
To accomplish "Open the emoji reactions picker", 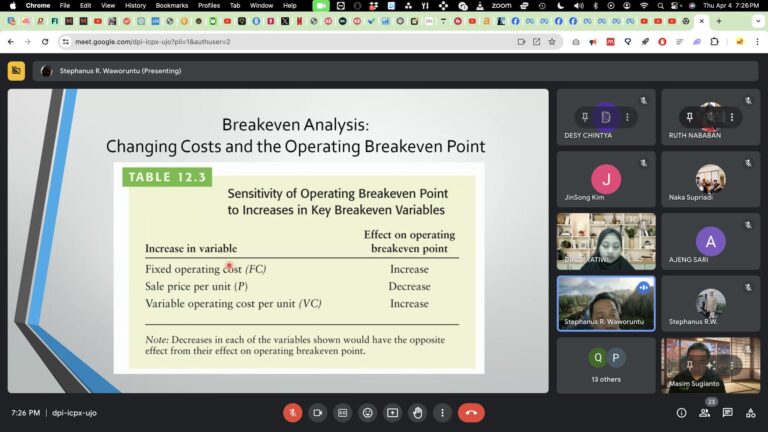I will coord(368,412).
